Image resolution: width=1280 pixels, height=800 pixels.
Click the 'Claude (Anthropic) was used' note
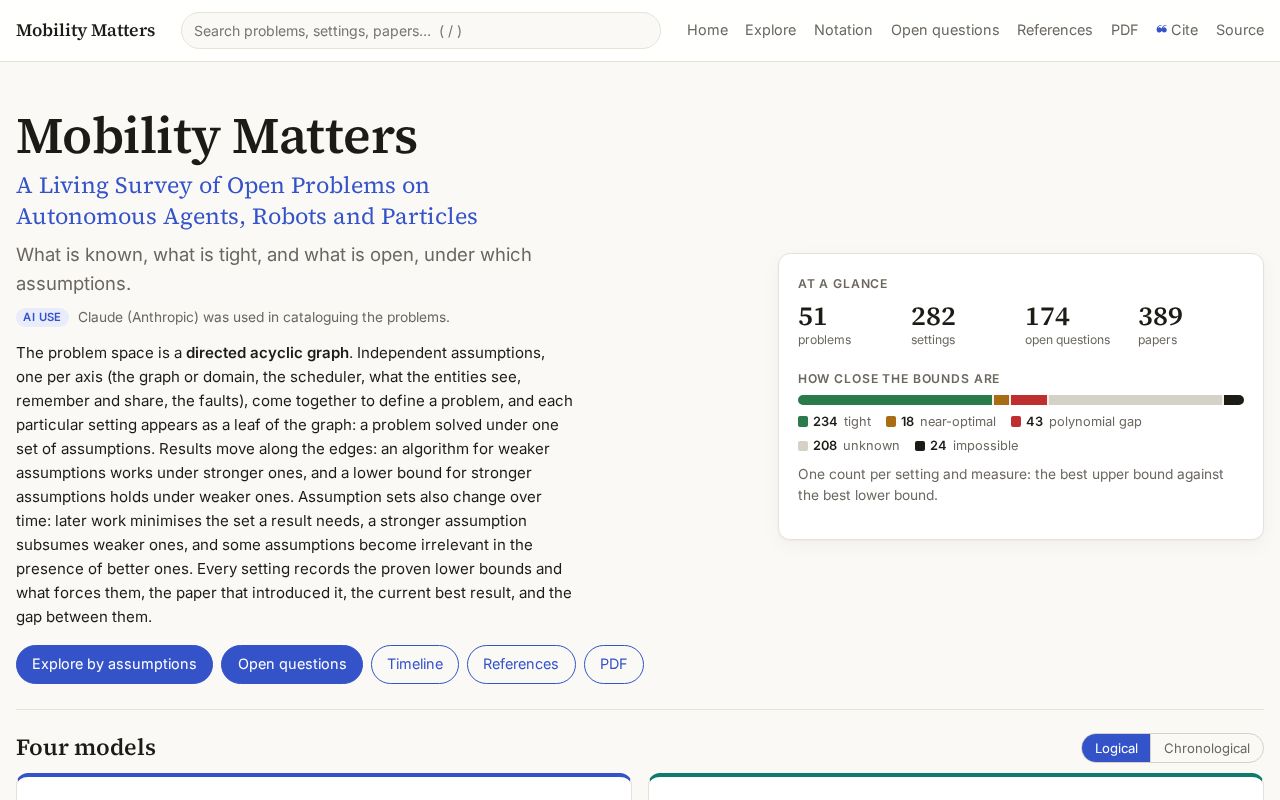tap(264, 317)
